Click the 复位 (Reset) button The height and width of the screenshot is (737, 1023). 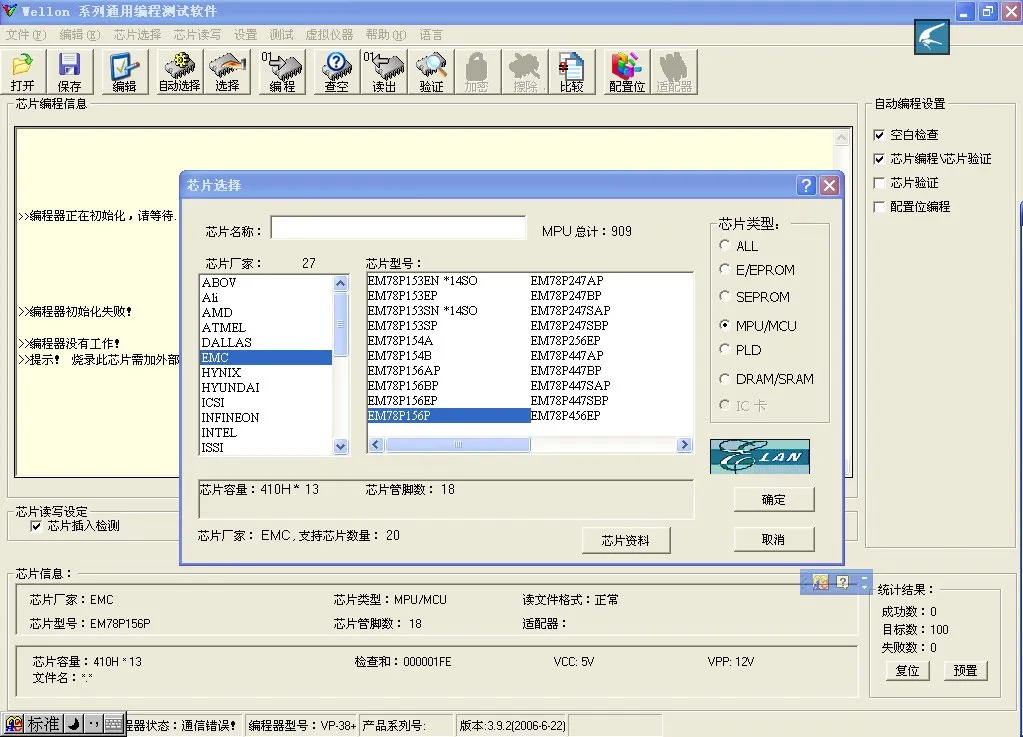tap(908, 670)
